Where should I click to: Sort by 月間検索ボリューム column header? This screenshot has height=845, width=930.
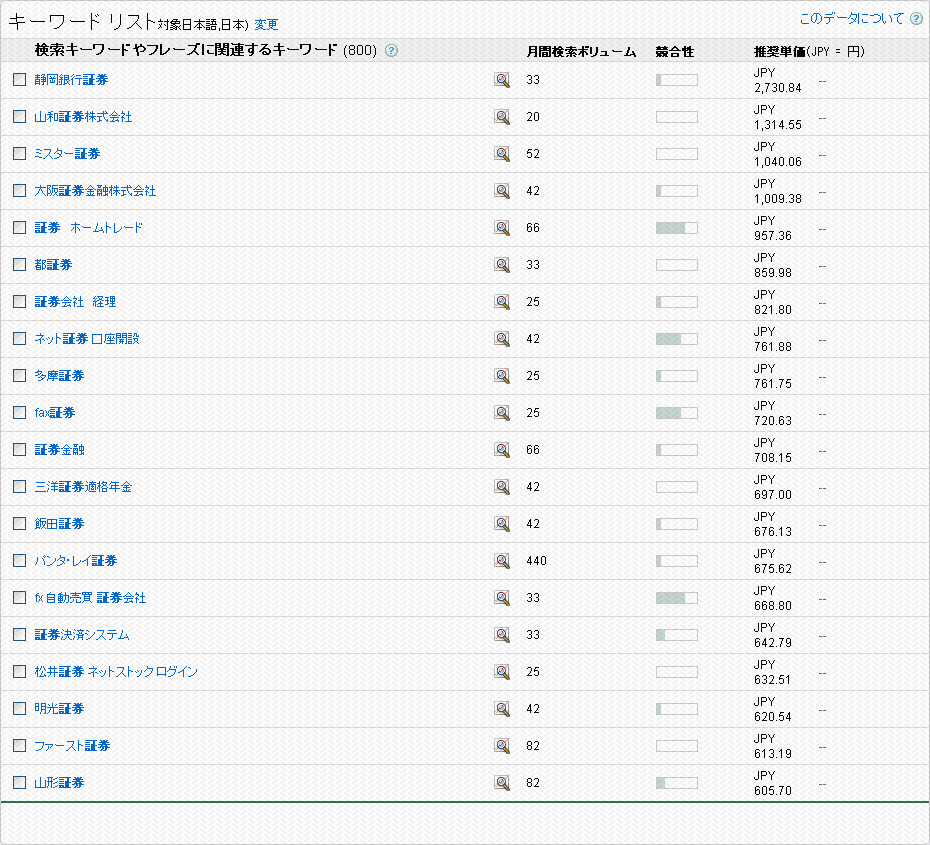click(x=581, y=51)
